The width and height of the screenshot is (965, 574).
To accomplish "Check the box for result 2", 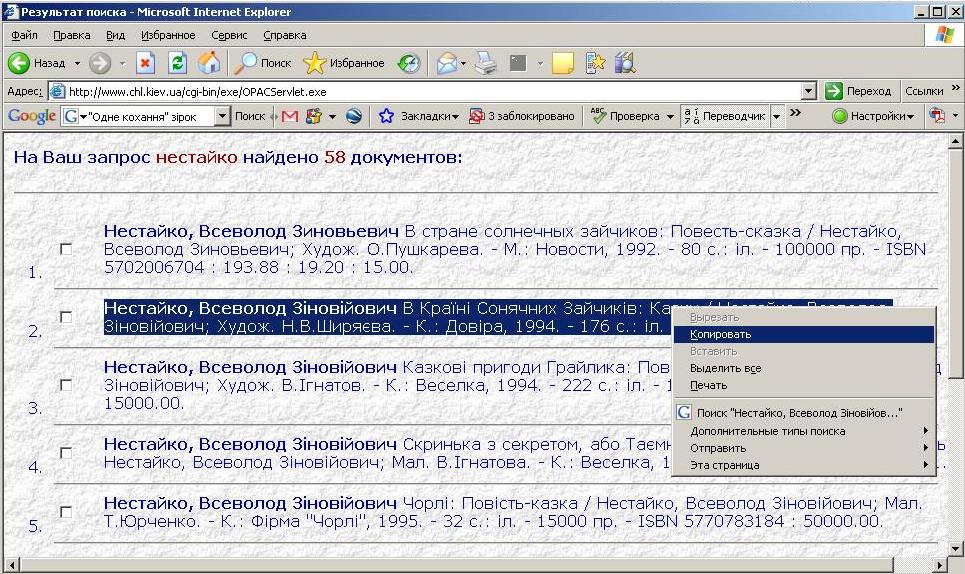I will pos(66,317).
